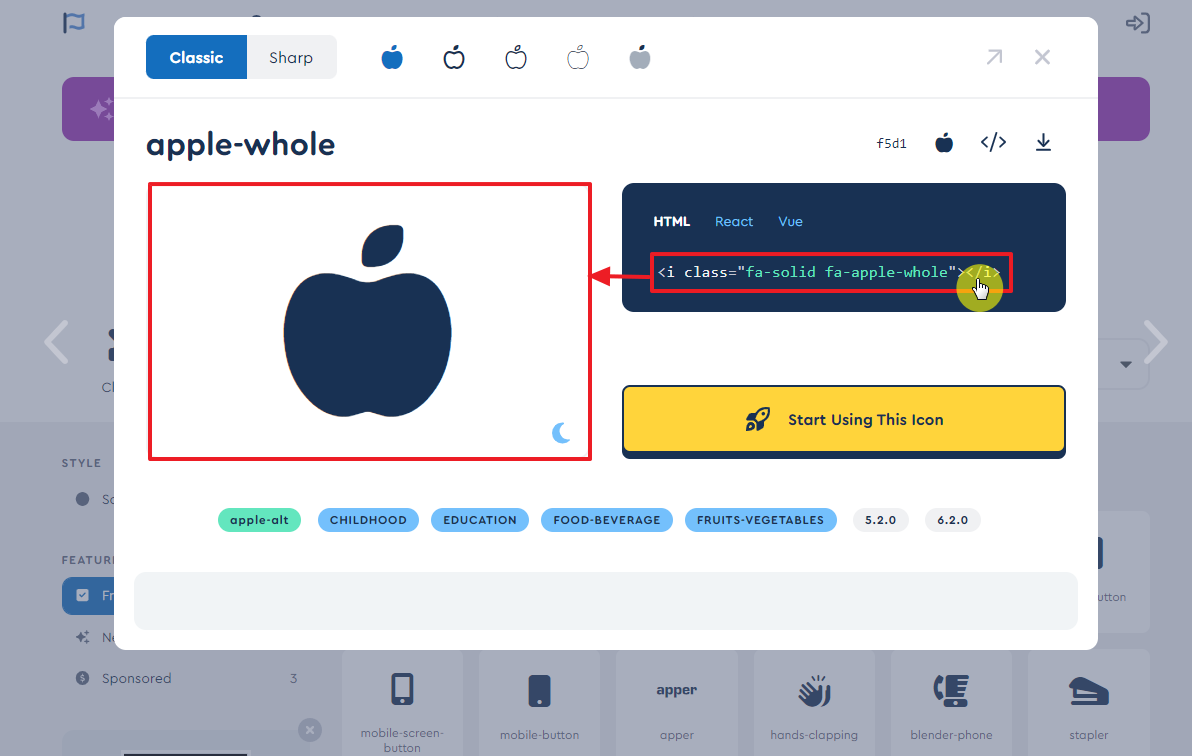Open the EDUCATION category tag
1192x756 pixels.
(480, 520)
